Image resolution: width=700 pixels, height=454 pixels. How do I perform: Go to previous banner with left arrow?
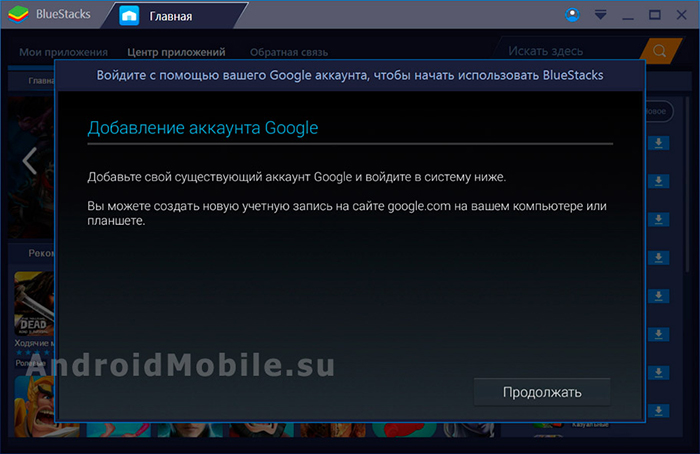click(x=30, y=161)
